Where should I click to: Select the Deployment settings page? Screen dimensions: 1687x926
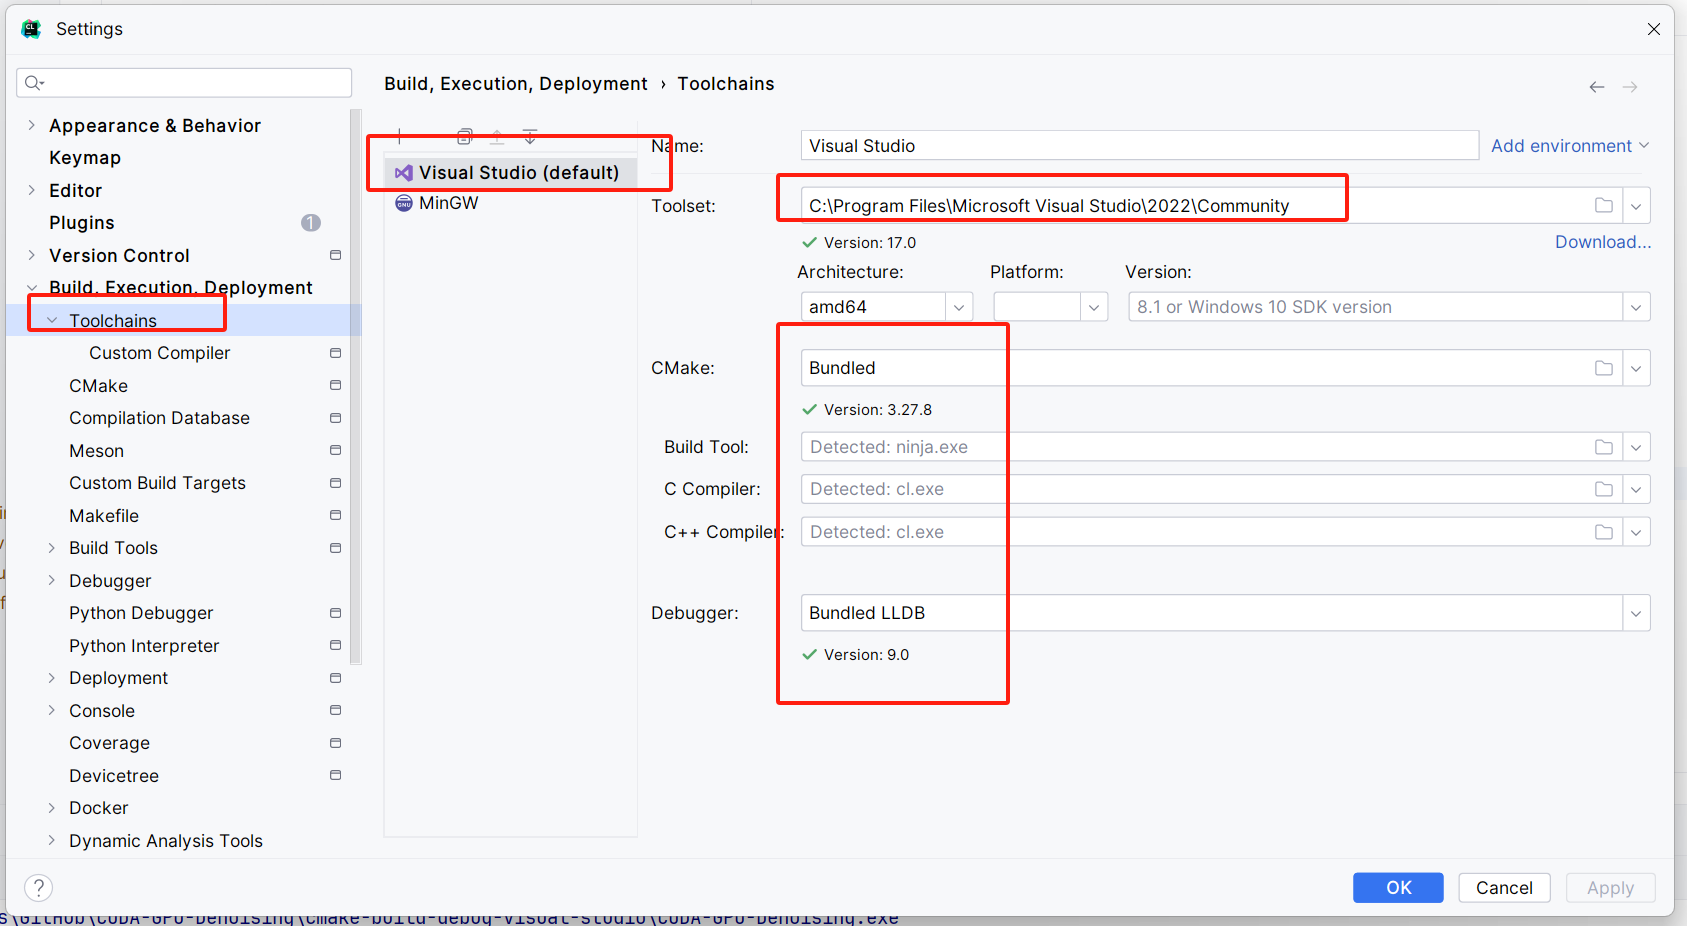point(118,678)
